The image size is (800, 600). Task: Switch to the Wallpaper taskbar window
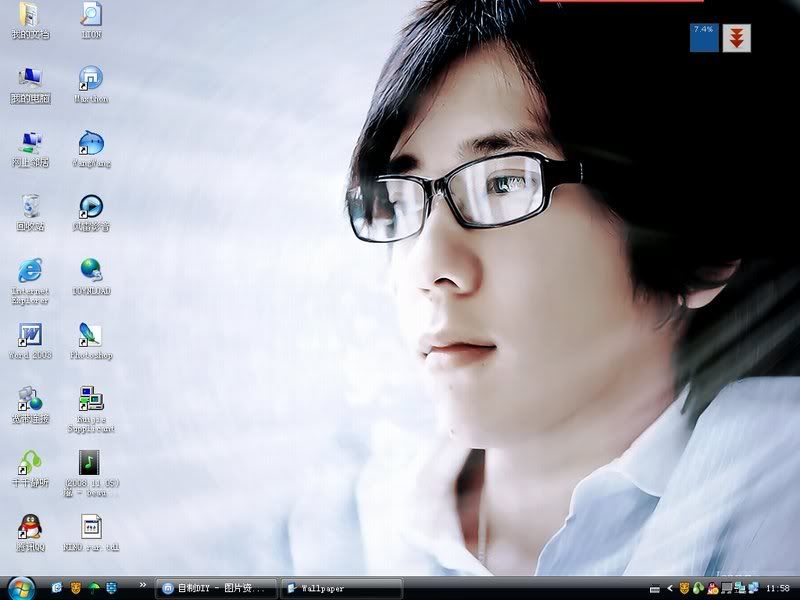(x=340, y=588)
